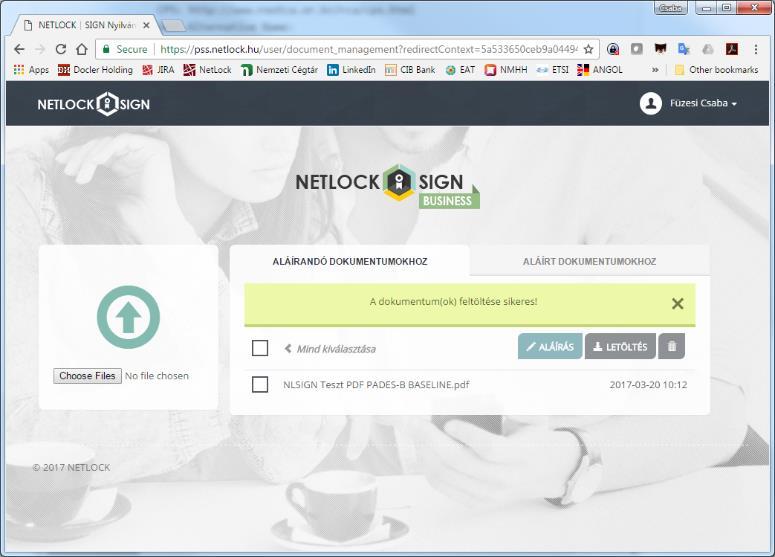Click the Choose Files button
This screenshot has width=775, height=557.
[87, 376]
